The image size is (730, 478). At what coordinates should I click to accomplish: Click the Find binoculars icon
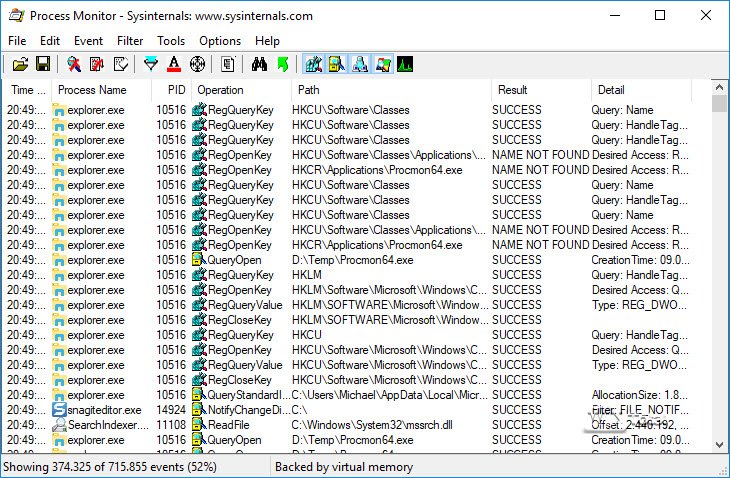coord(259,65)
